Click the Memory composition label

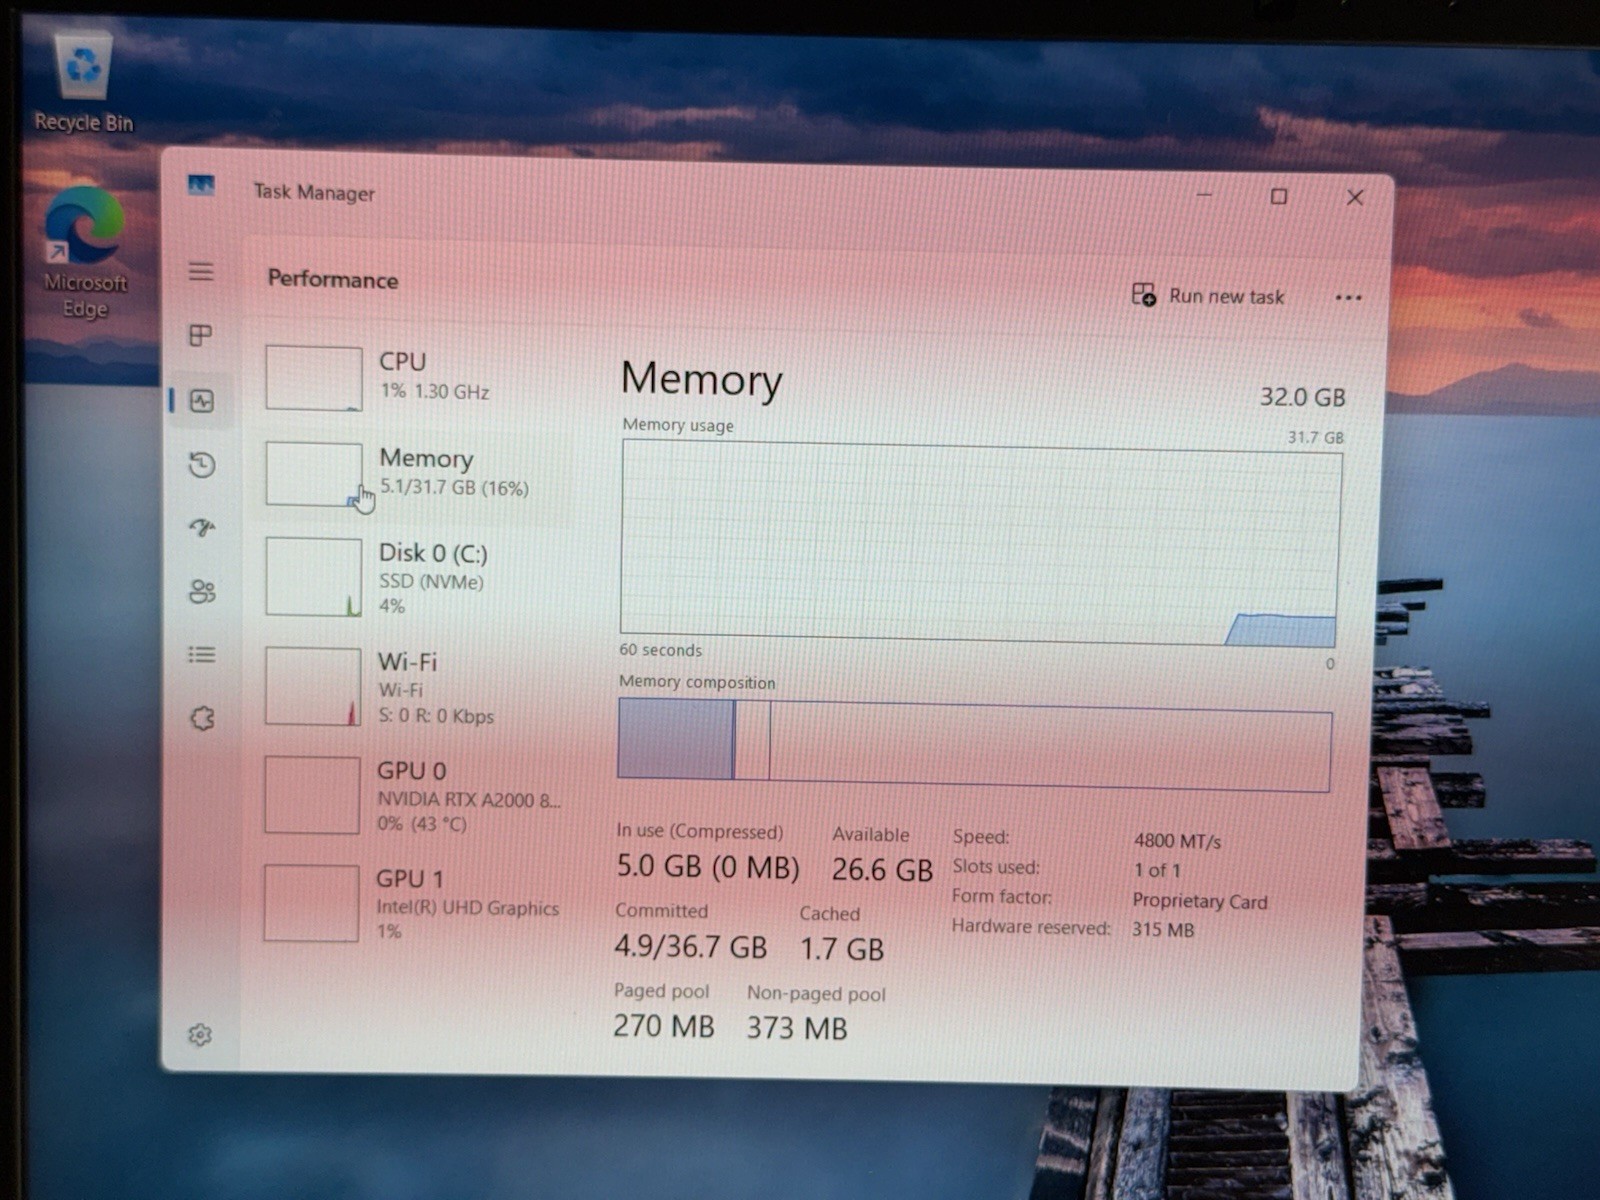697,682
